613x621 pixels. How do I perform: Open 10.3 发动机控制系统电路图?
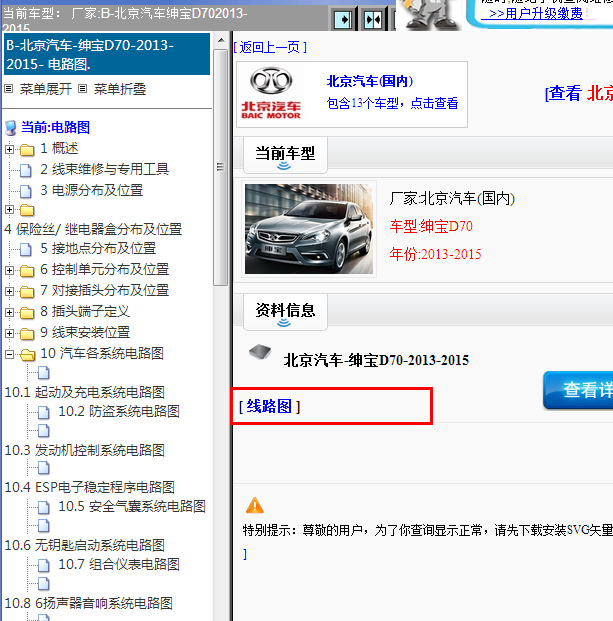(84, 450)
